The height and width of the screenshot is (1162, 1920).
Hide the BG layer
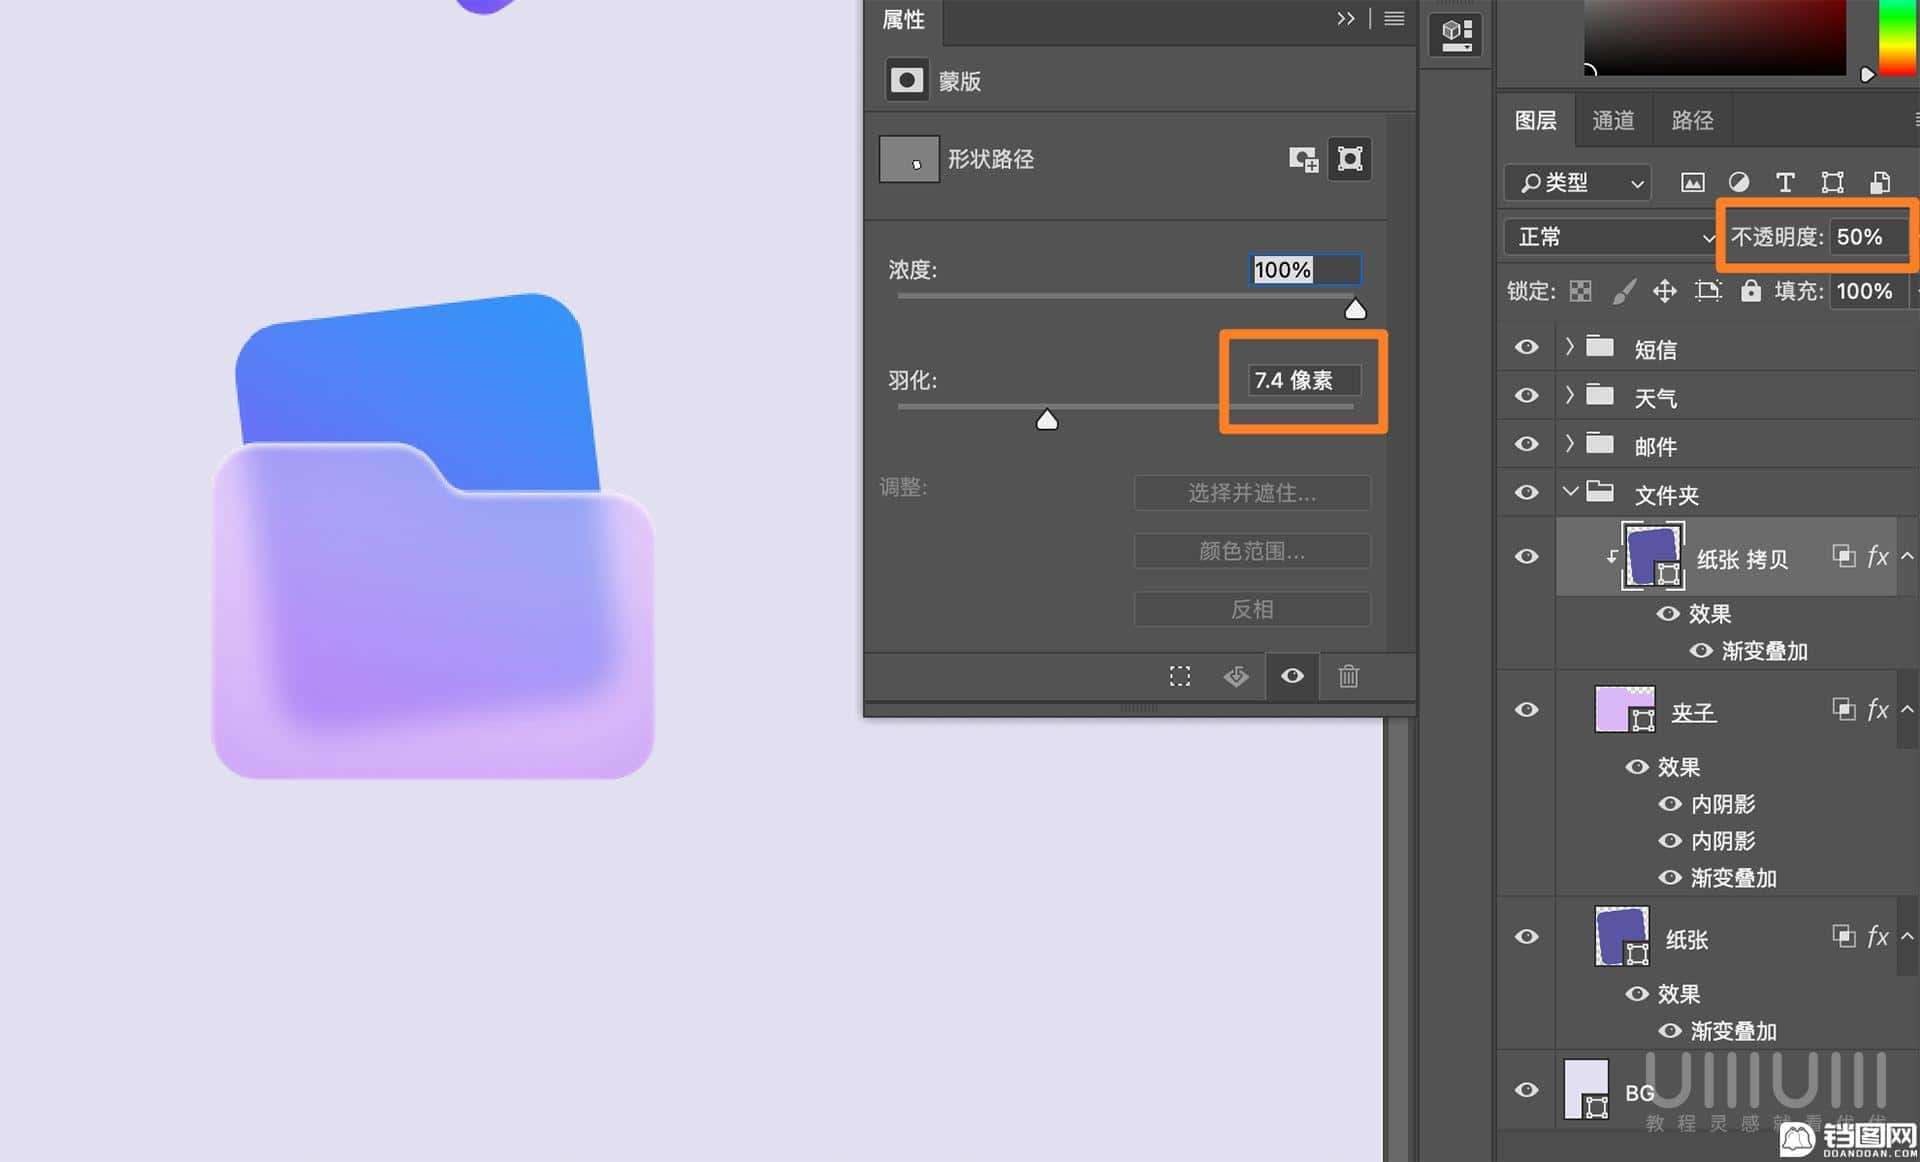point(1526,1090)
